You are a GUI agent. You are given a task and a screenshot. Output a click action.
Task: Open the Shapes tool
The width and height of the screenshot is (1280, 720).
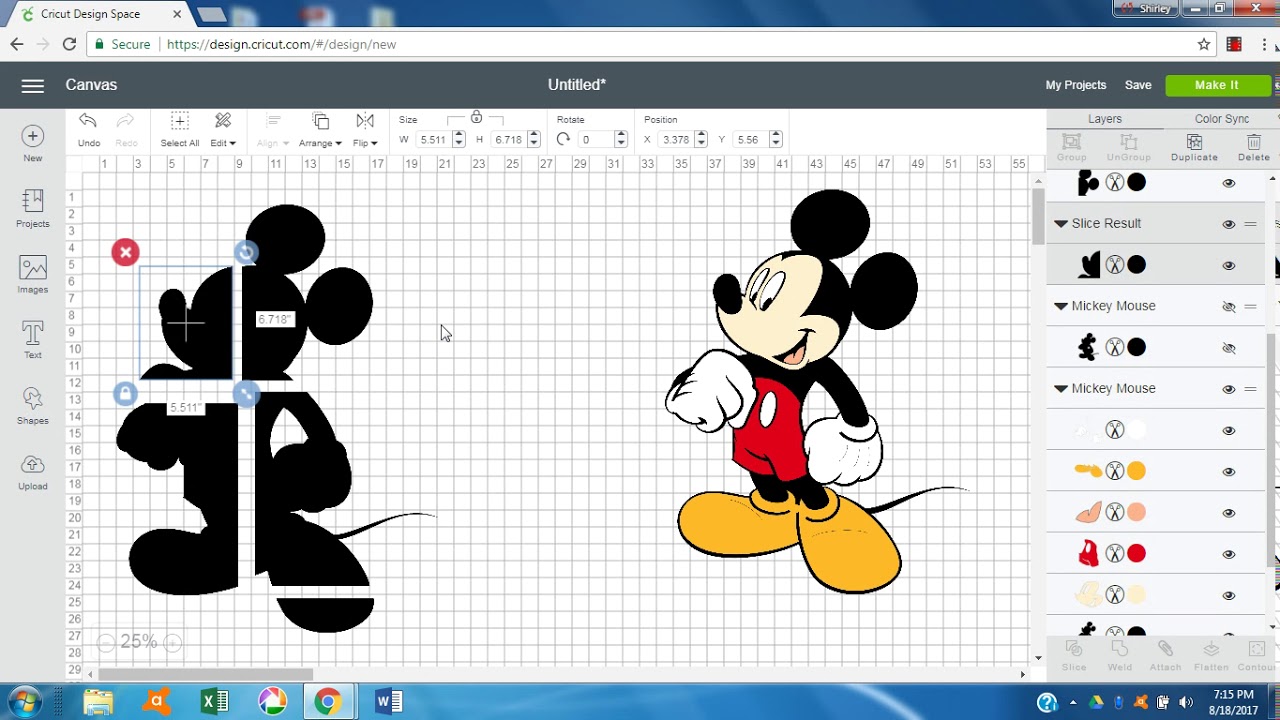tap(32, 399)
